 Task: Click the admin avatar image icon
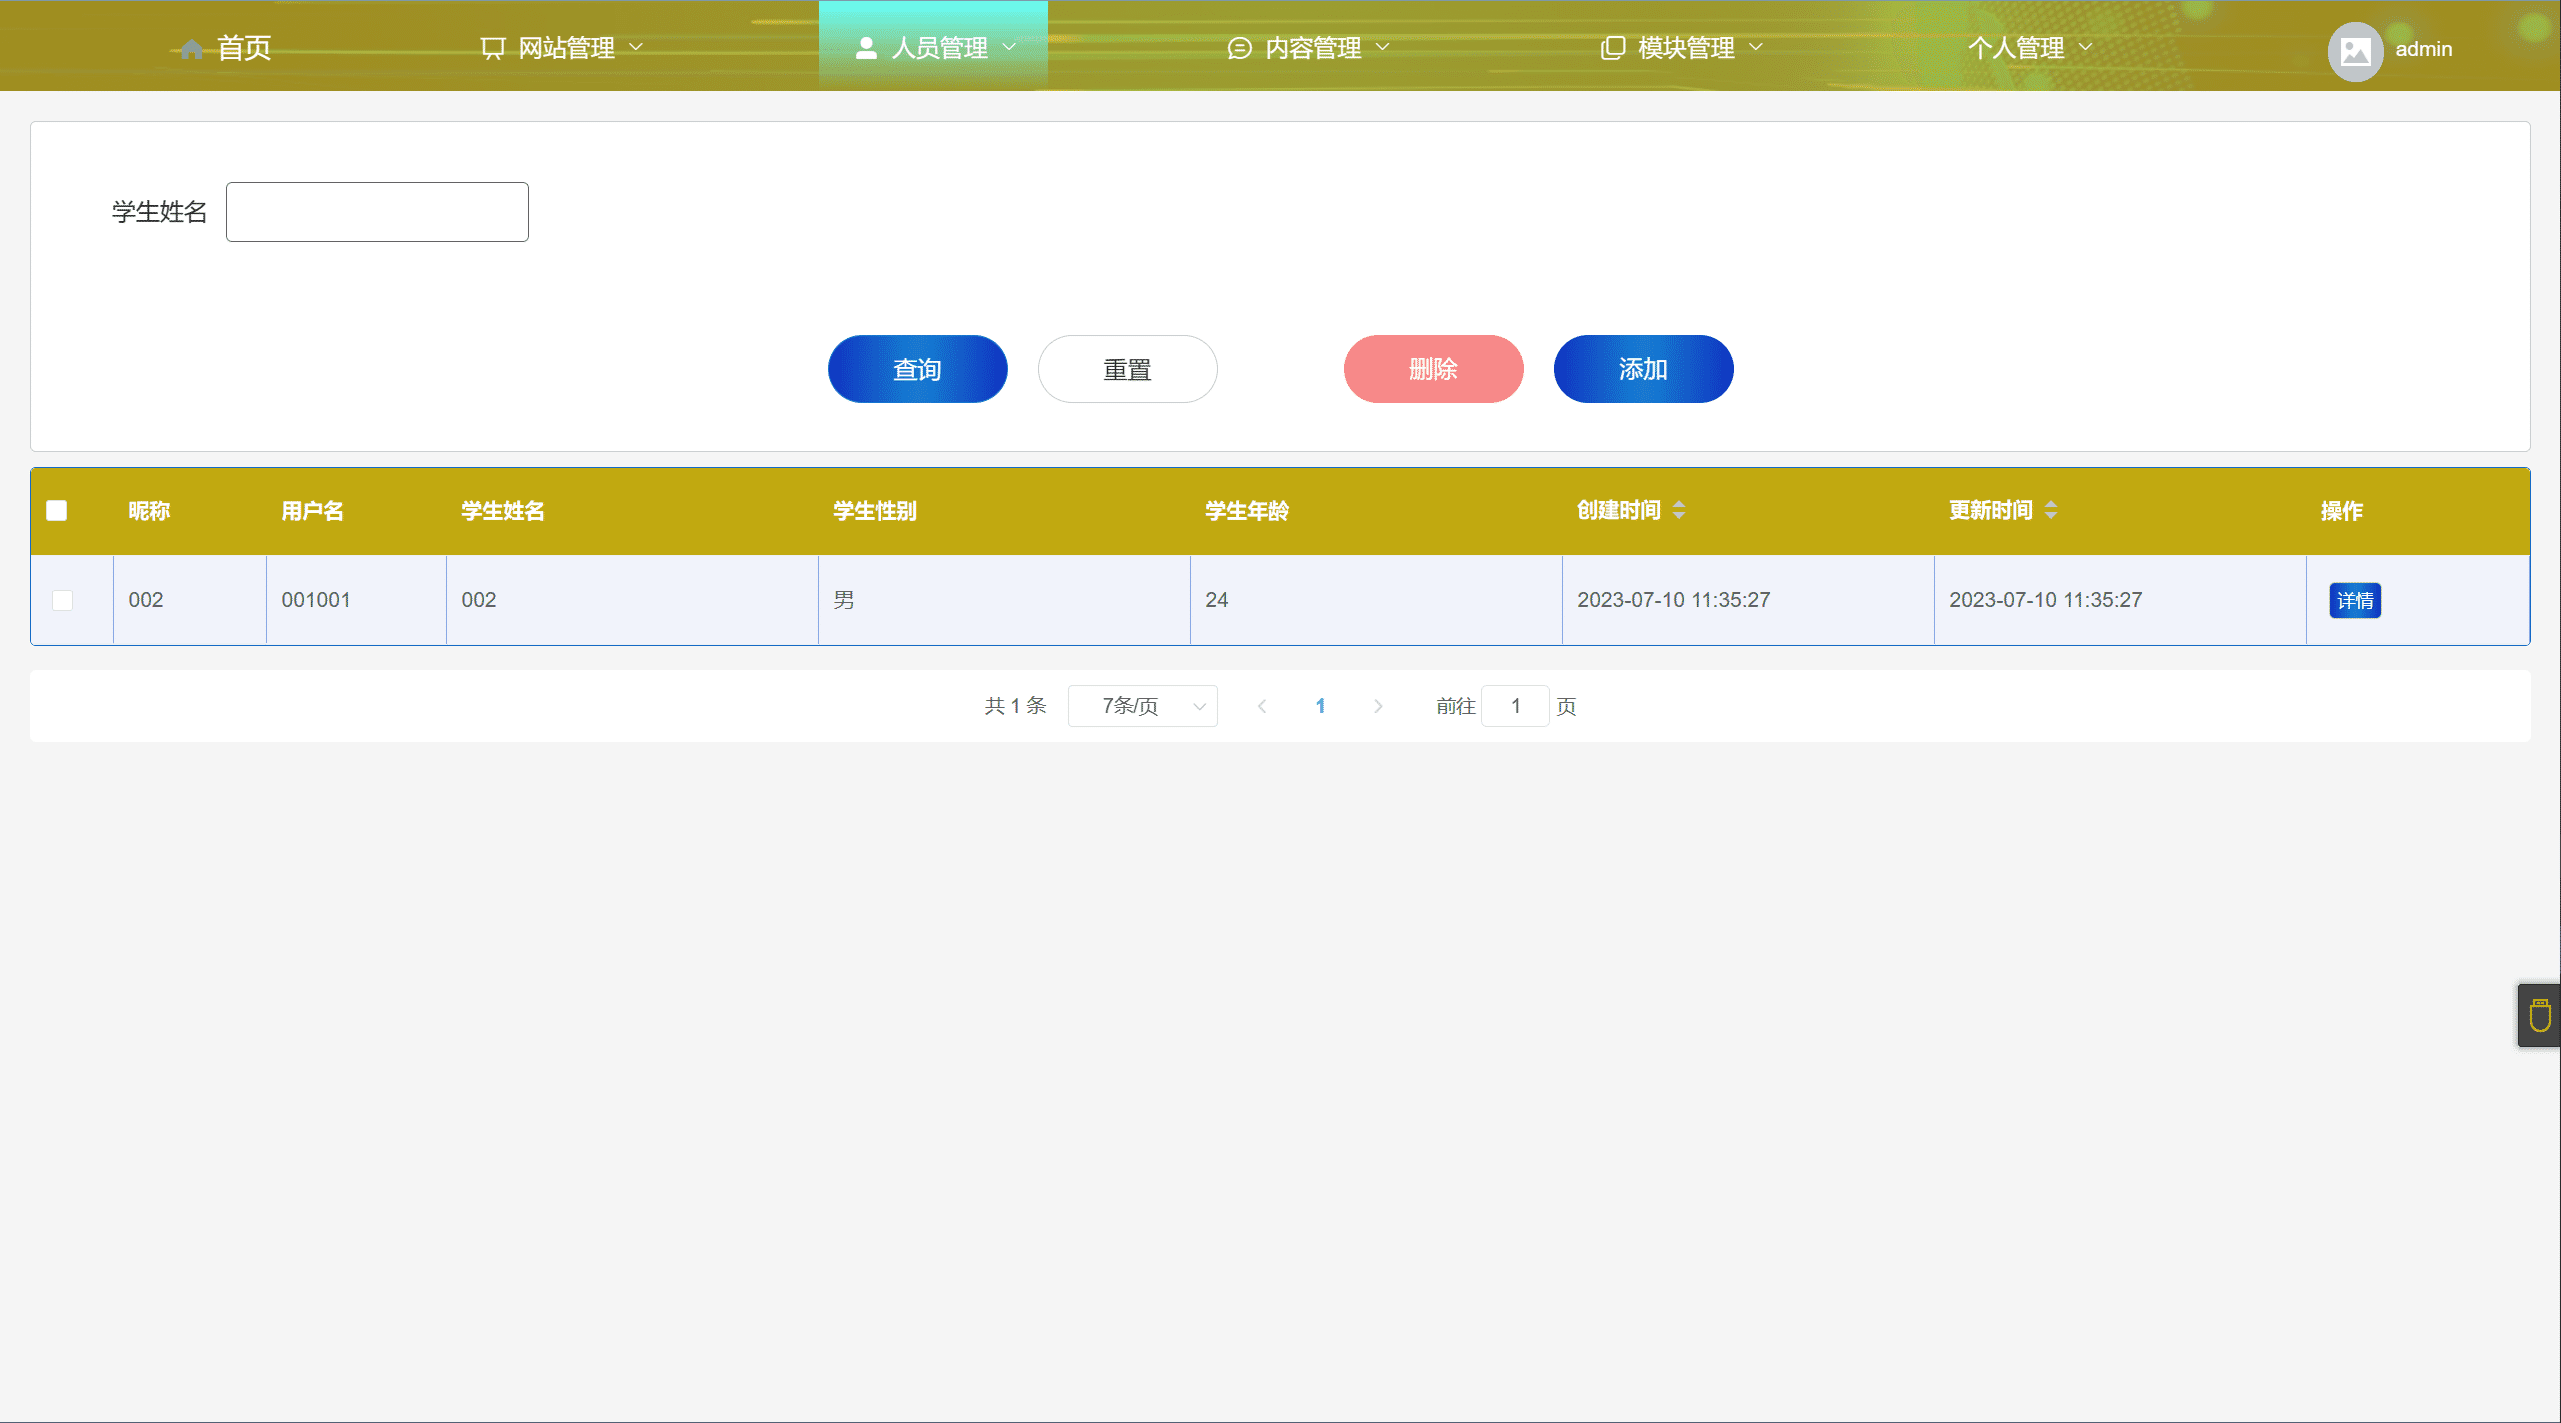point(2355,51)
